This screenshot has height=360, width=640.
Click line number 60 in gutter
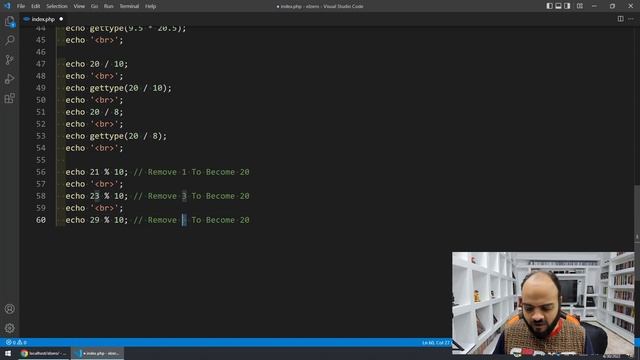pos(40,220)
